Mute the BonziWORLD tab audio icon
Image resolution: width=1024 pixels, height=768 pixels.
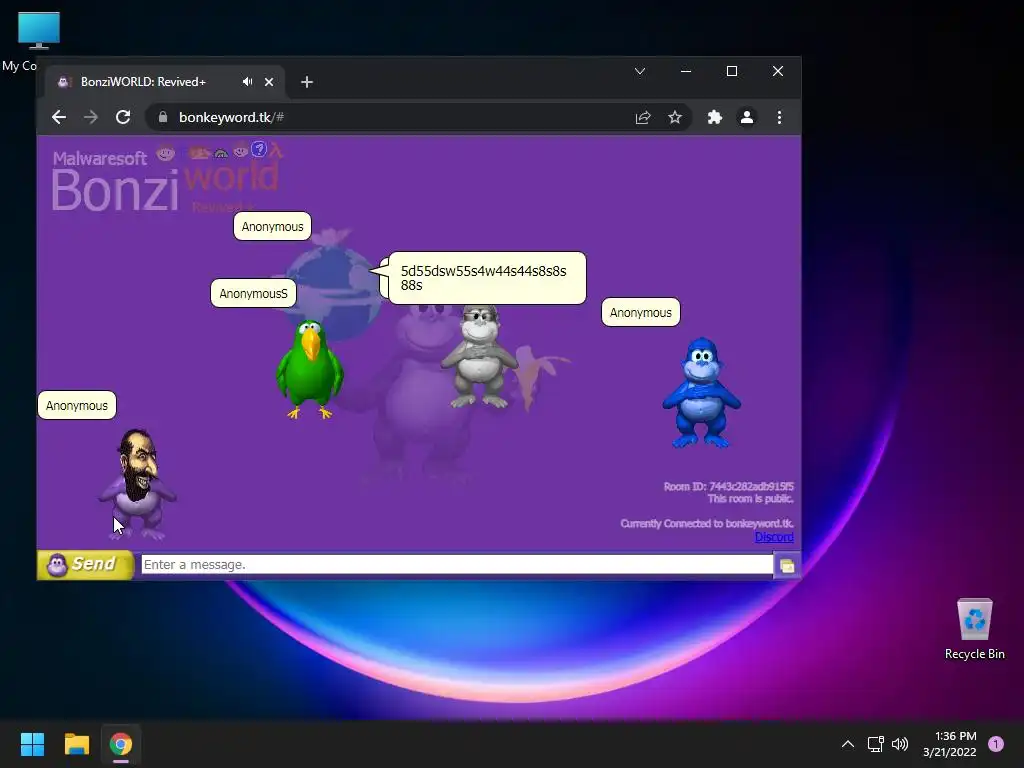pos(247,82)
